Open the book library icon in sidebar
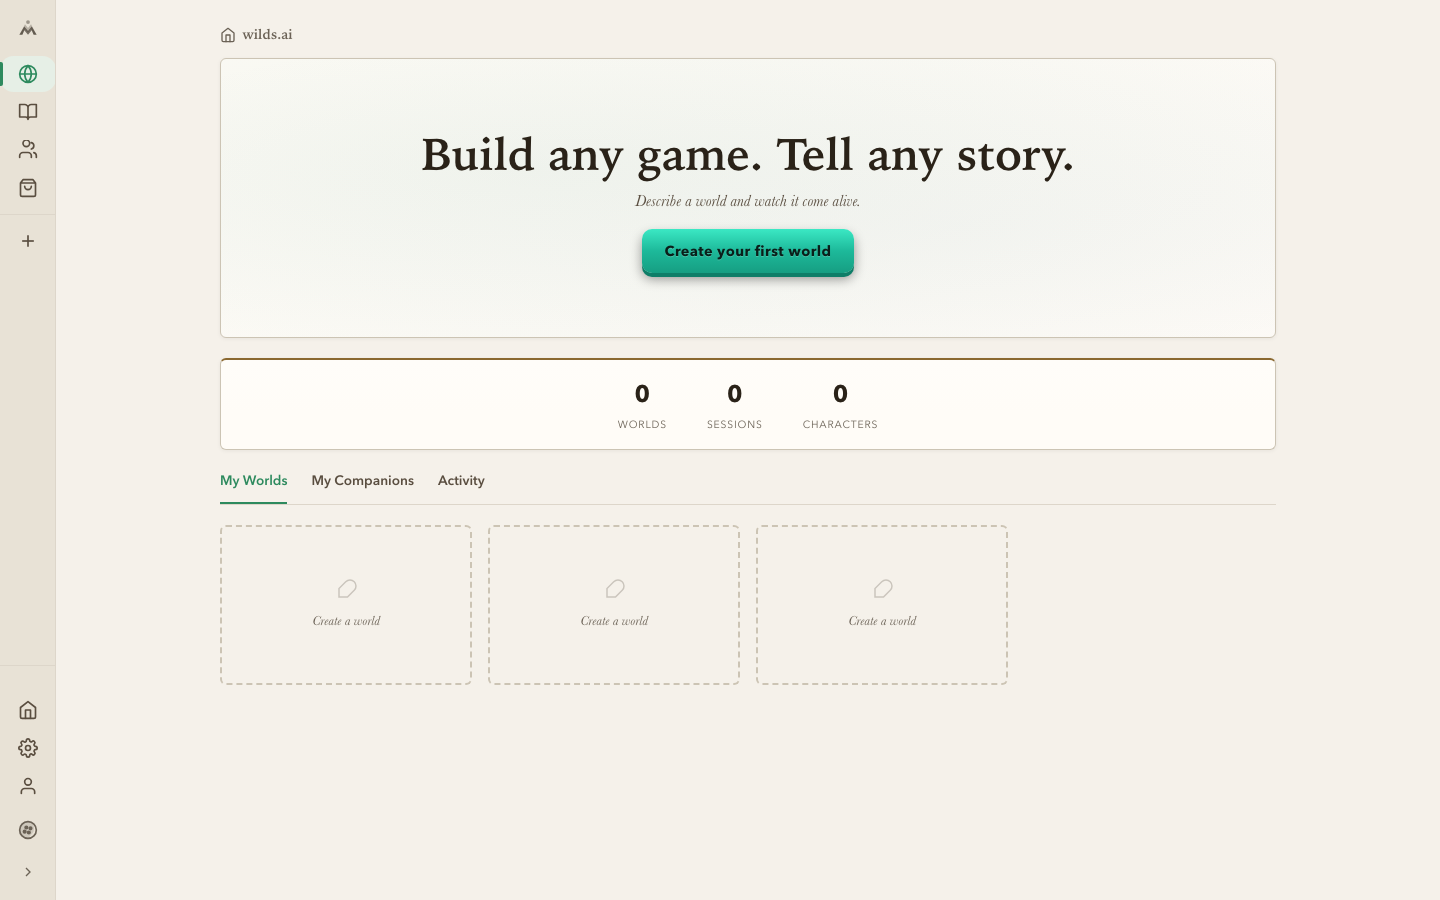1440x900 pixels. point(28,111)
